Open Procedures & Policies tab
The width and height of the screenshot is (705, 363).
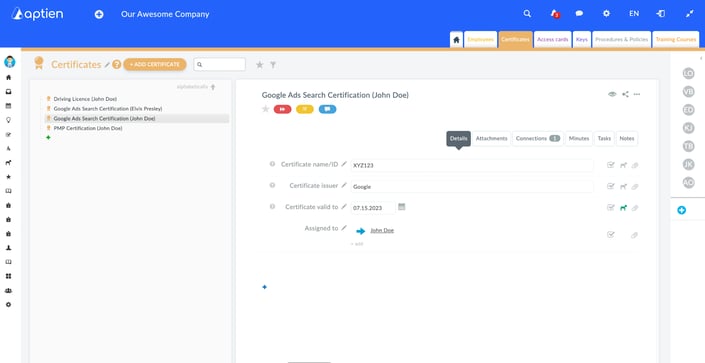pyautogui.click(x=621, y=40)
